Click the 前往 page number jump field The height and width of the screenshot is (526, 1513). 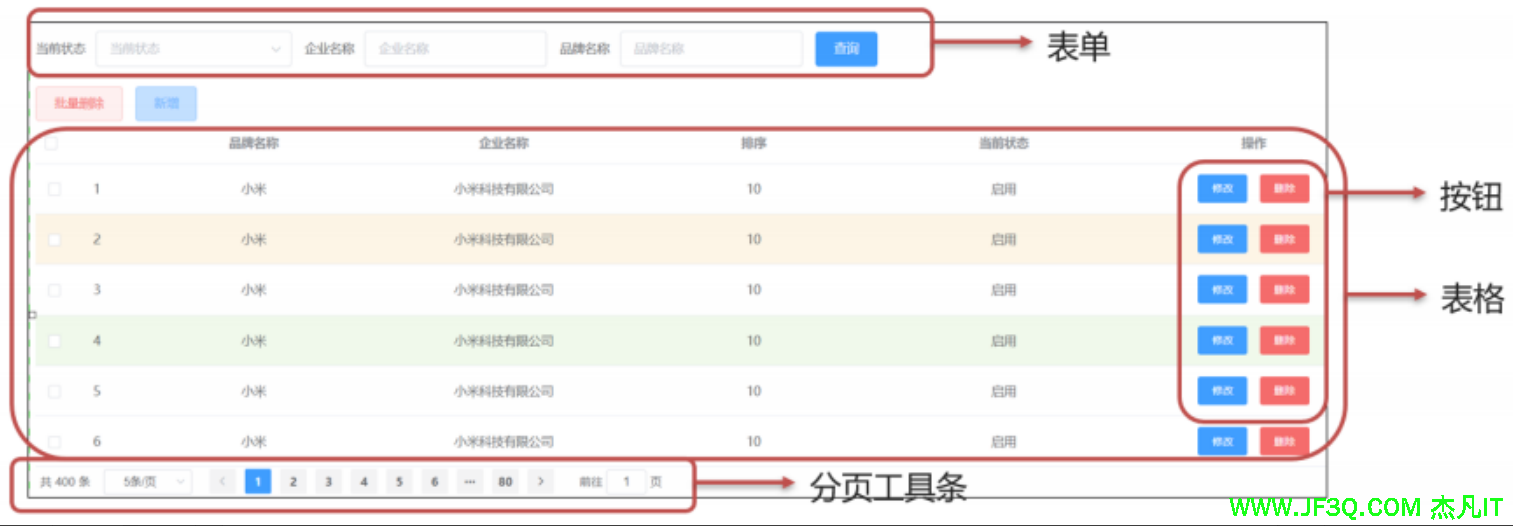[627, 482]
